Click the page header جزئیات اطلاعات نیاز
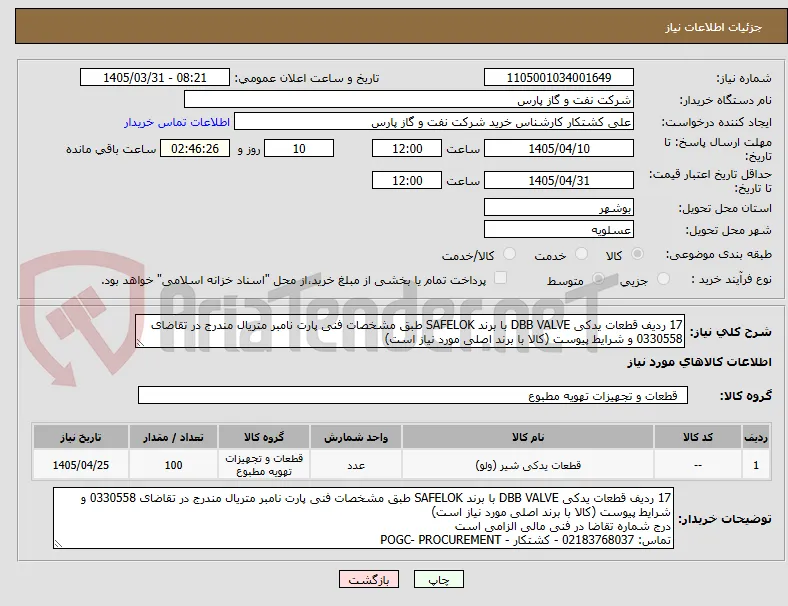This screenshot has height=606, width=788. click(x=713, y=27)
